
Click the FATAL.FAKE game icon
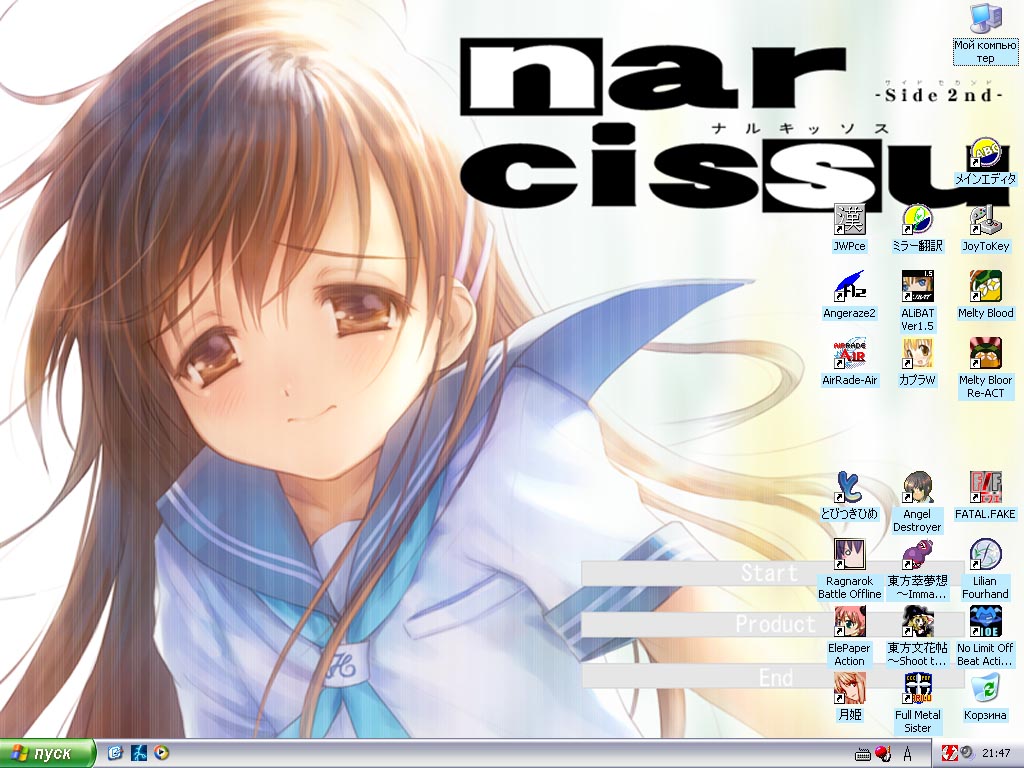click(x=985, y=496)
